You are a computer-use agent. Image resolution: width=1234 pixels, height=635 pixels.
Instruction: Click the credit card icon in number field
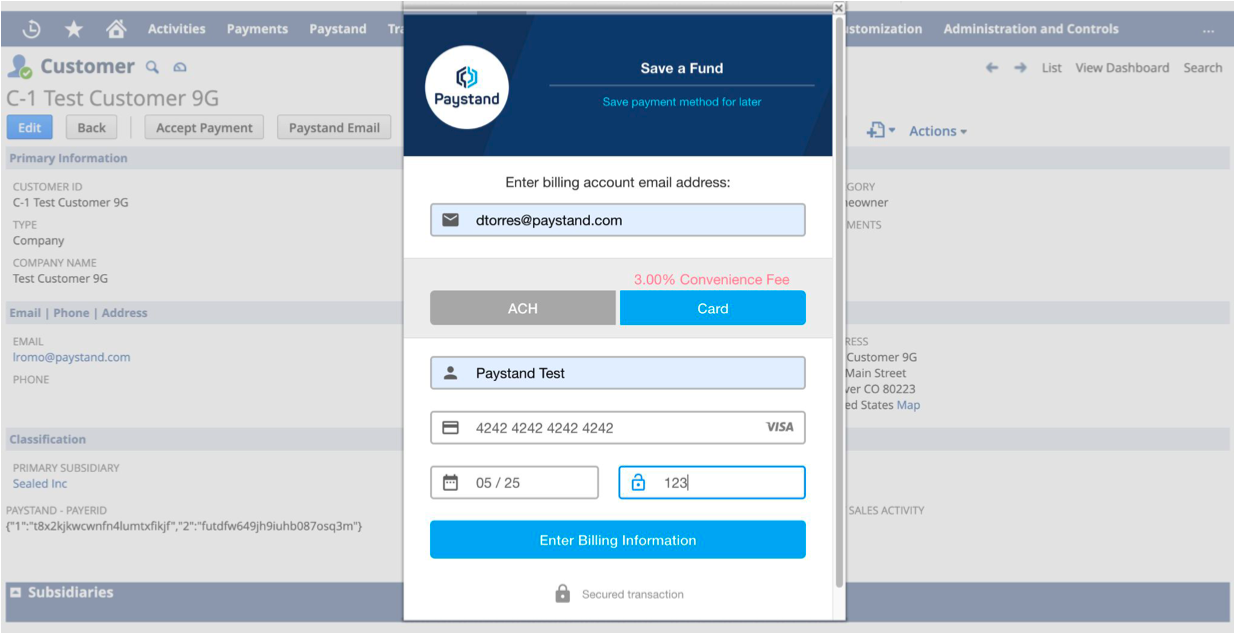(x=451, y=427)
